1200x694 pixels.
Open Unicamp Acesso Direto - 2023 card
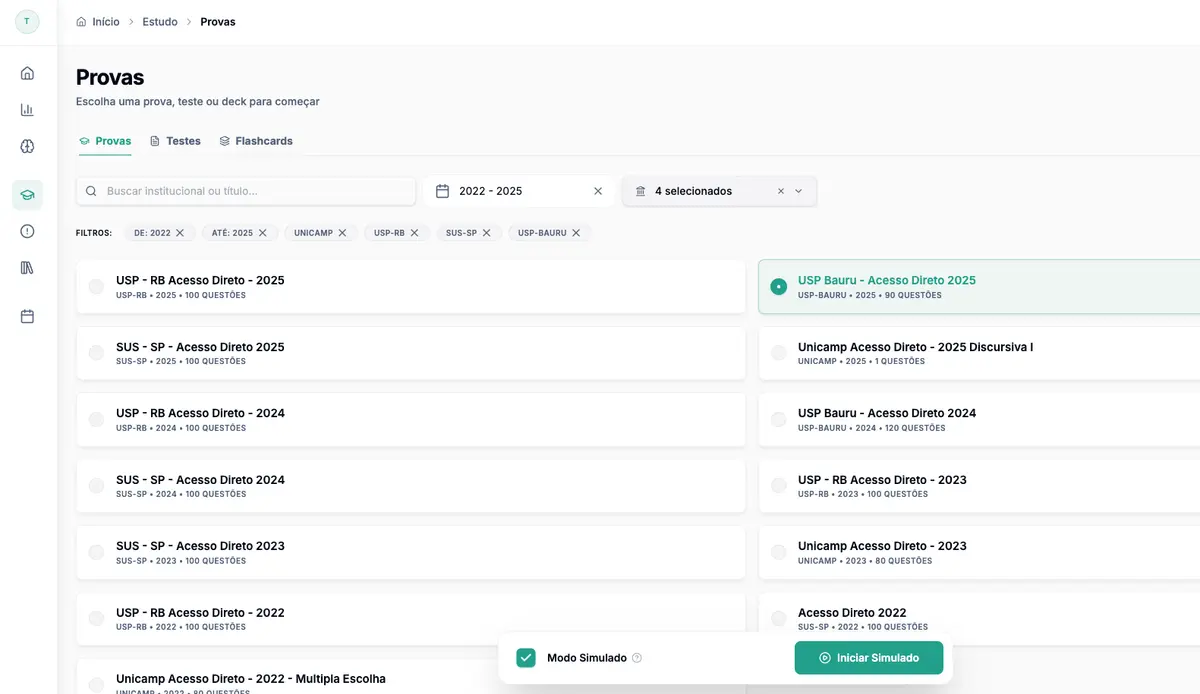click(979, 553)
